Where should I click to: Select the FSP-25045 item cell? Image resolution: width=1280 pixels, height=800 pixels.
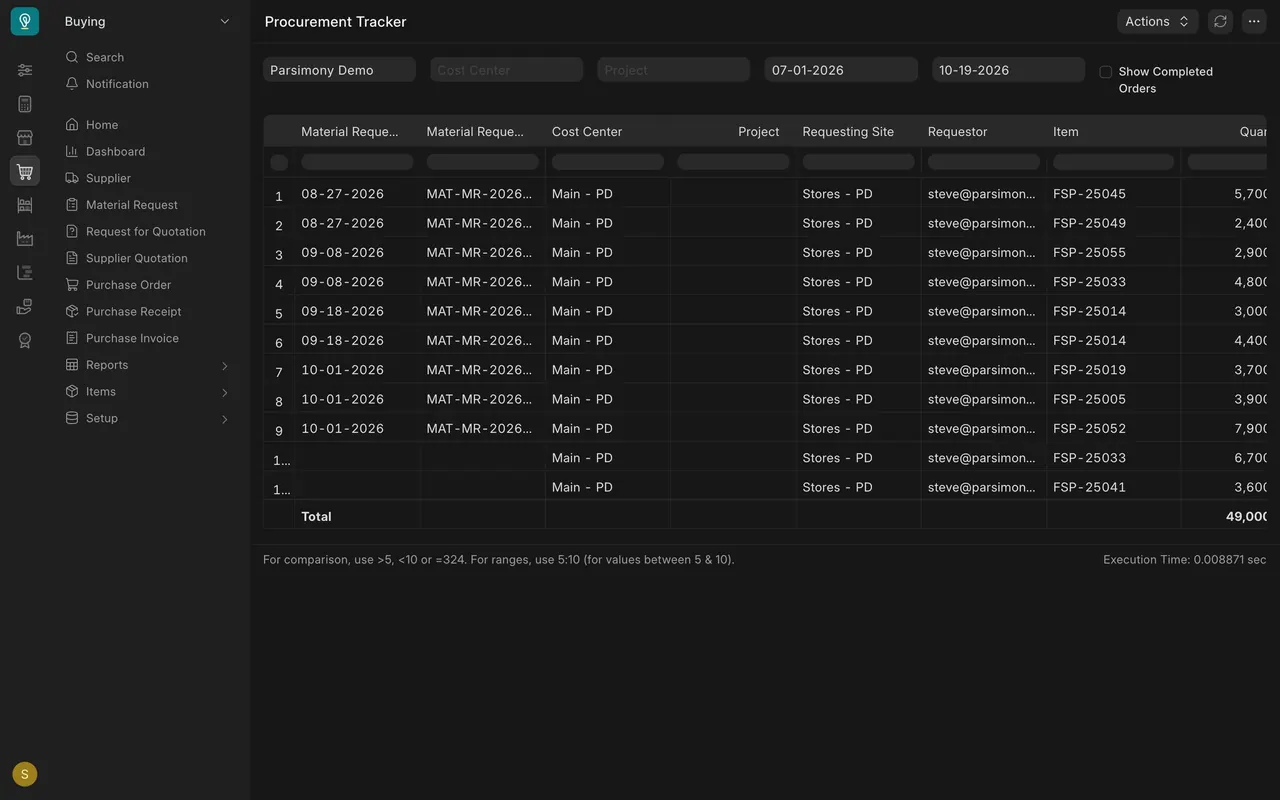1113,194
